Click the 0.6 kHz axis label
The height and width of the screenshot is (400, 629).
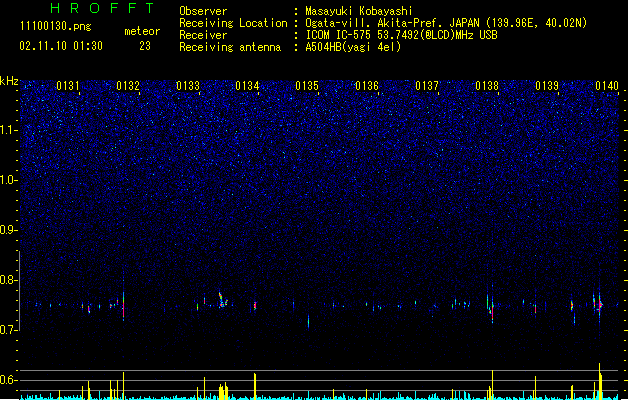(9, 380)
